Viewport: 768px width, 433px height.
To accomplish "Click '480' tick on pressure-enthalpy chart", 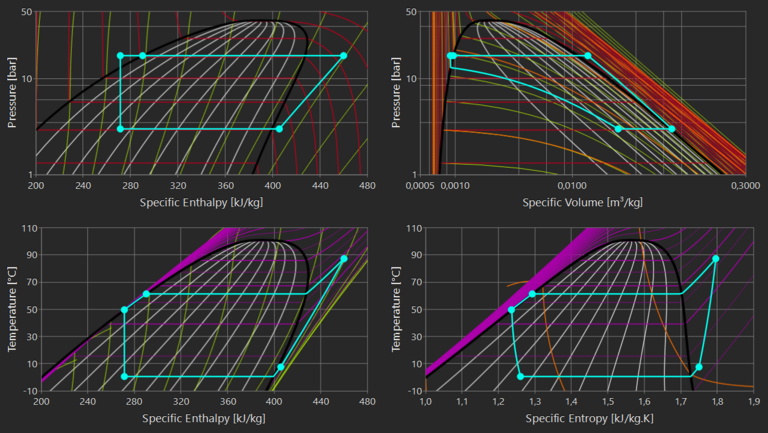I will point(367,186).
